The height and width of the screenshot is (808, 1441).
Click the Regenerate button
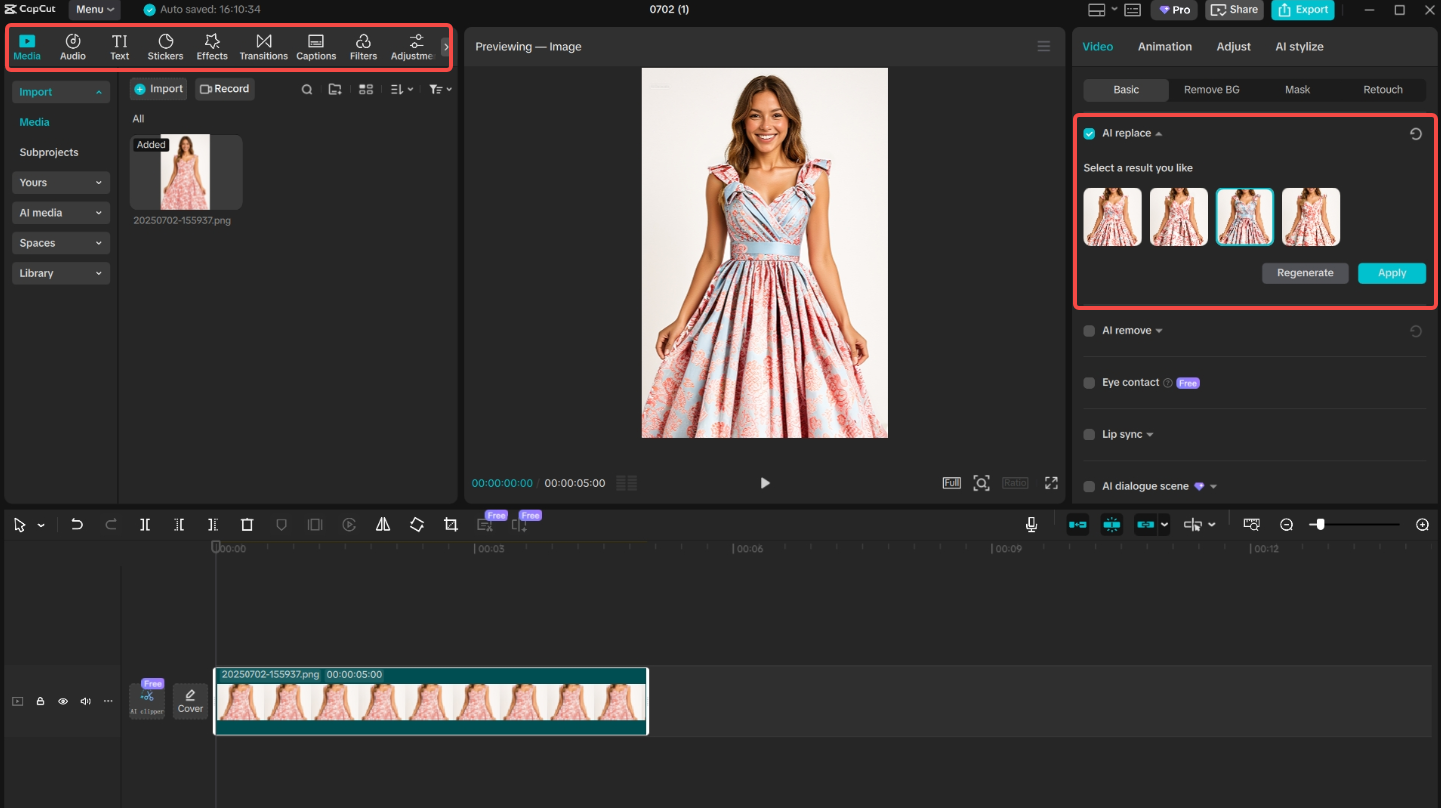tap(1305, 272)
